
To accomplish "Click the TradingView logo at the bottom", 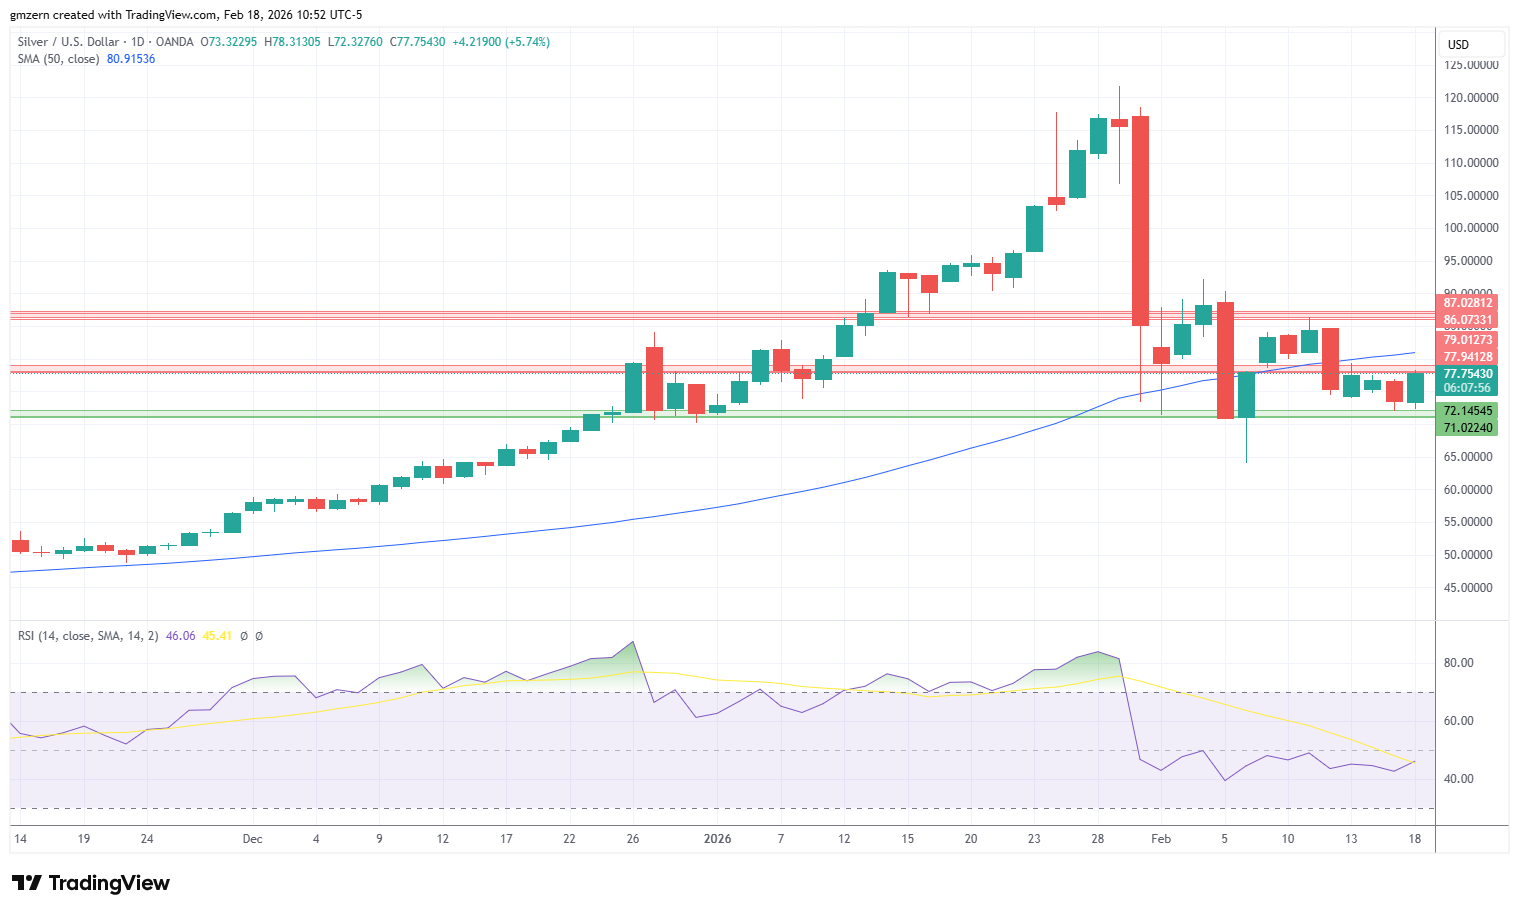I will click(91, 883).
